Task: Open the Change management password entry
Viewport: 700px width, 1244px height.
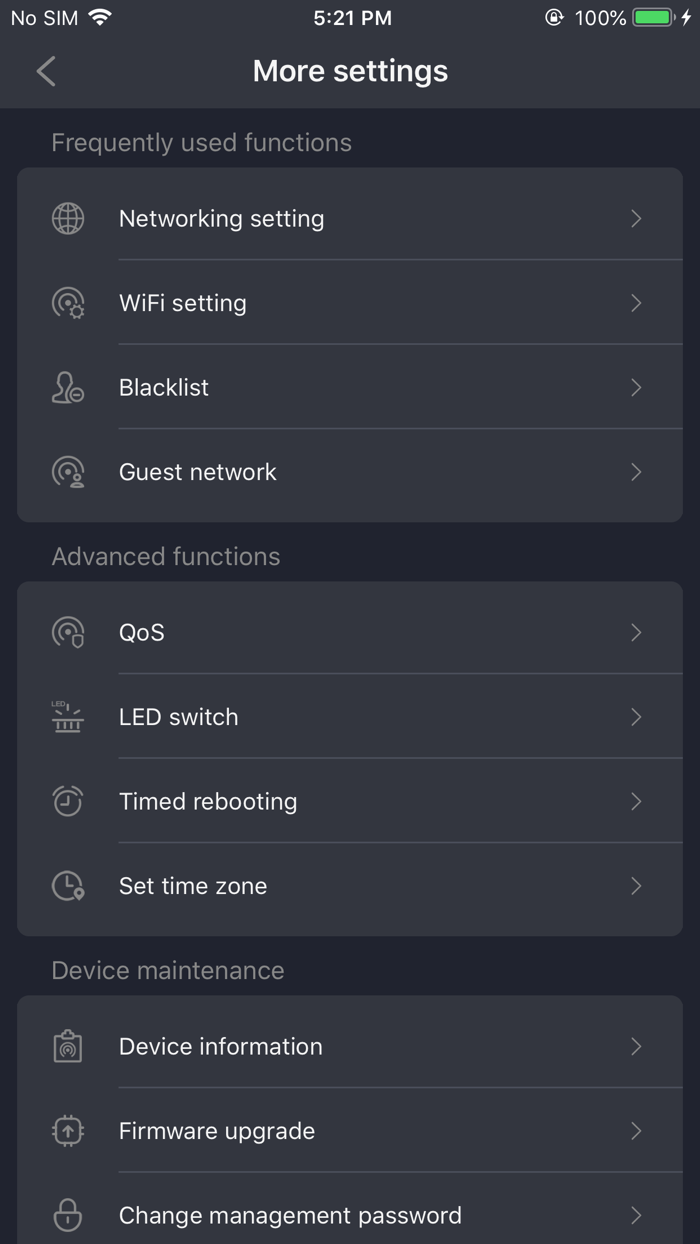Action: coord(350,1215)
